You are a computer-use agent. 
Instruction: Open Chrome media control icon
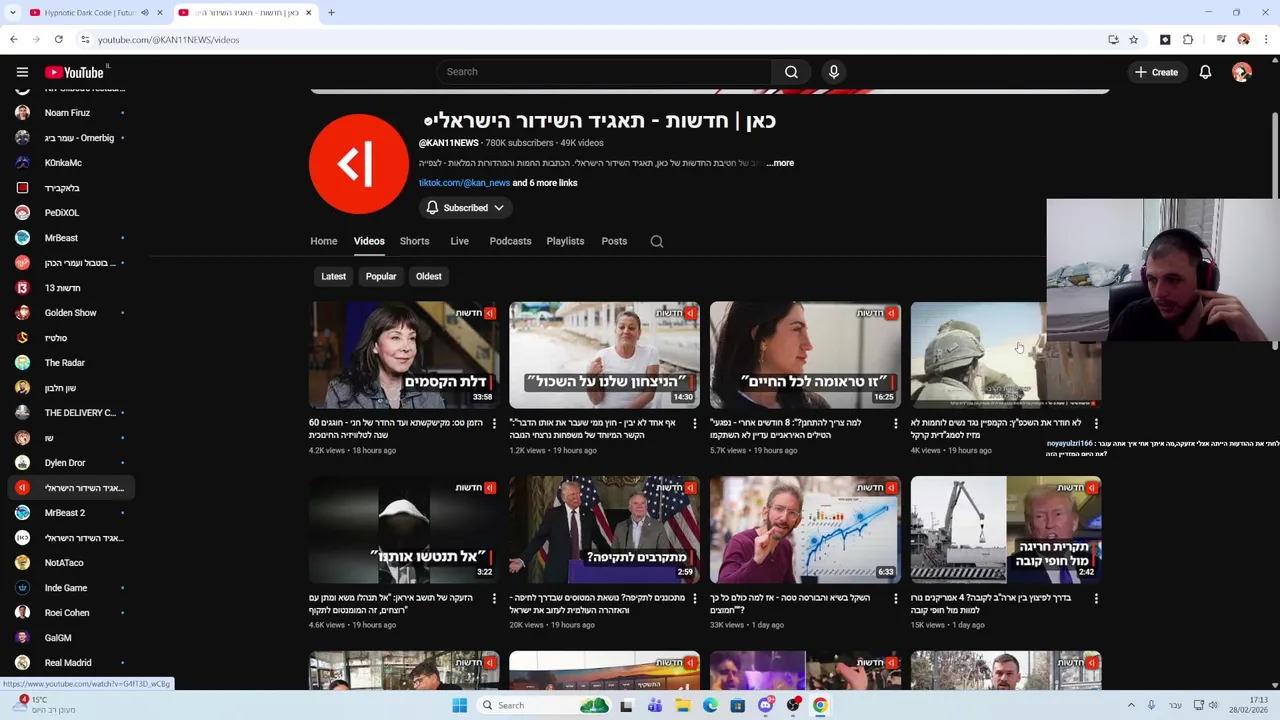click(1220, 40)
